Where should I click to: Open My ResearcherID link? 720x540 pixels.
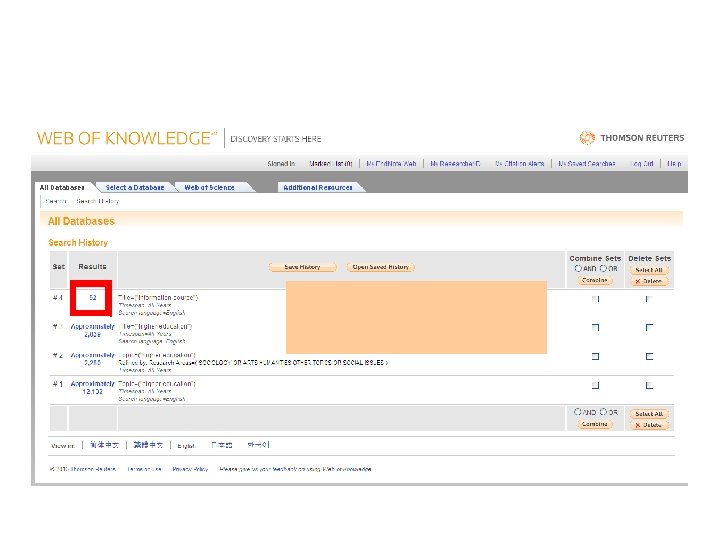pos(456,163)
